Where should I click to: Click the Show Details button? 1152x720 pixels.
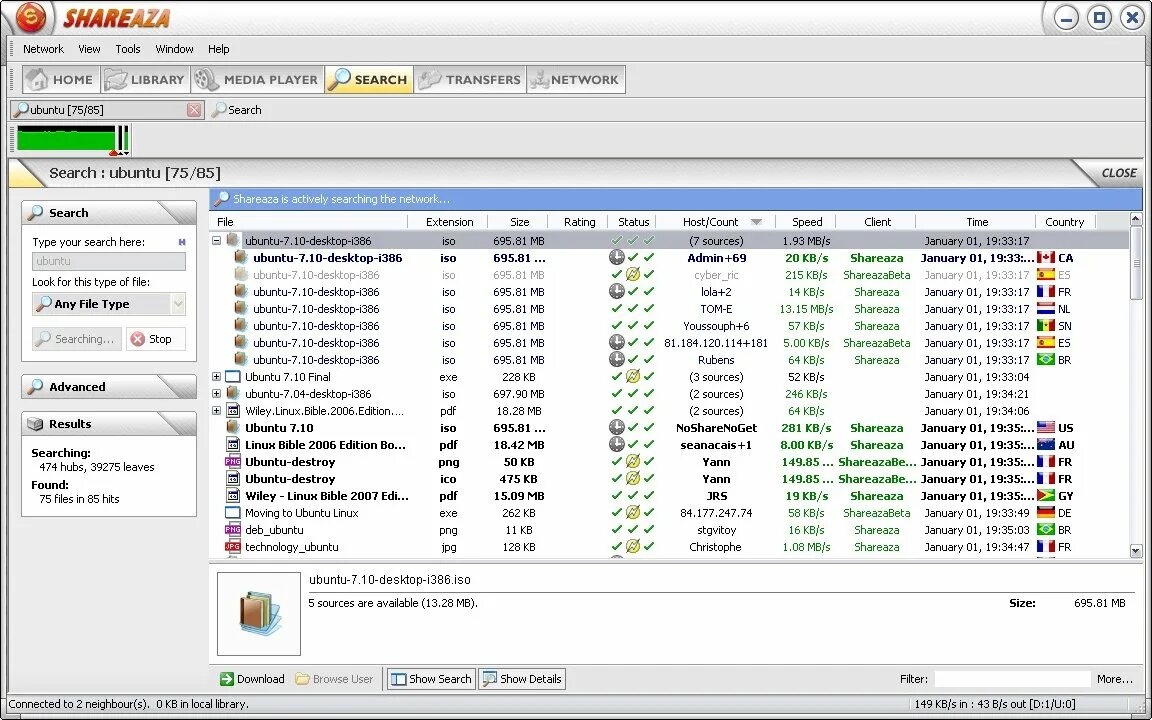pos(522,679)
